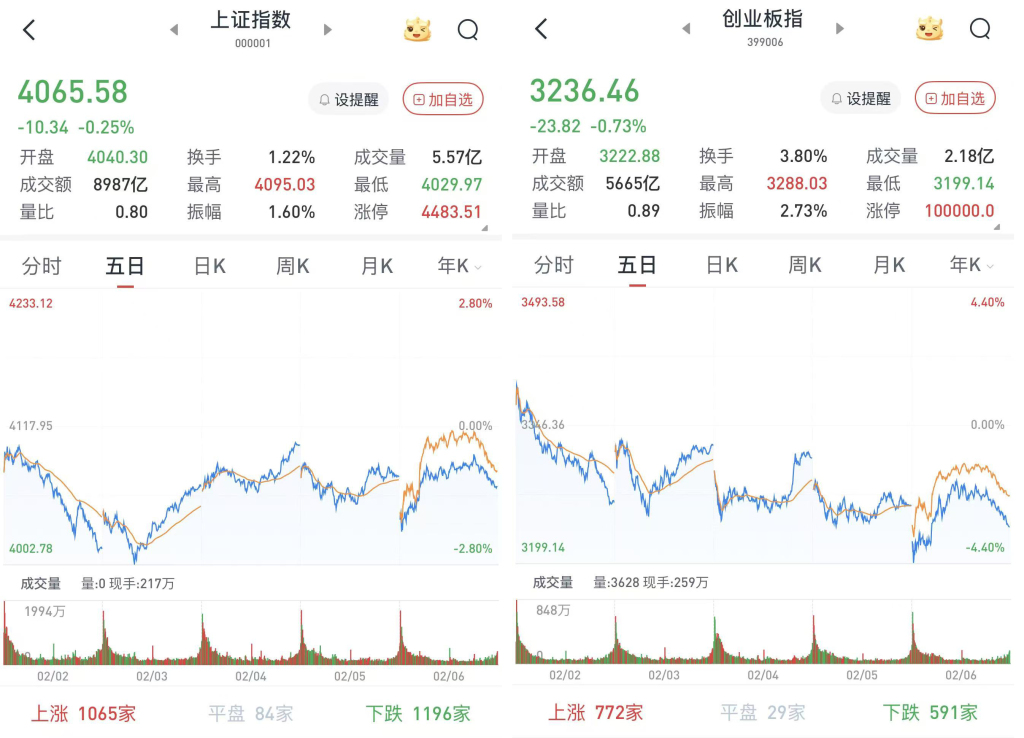Viewport: 1024px width, 738px height.
Task: Select the 02/04 date on the 上证指数 volume chart
Action: [251, 677]
